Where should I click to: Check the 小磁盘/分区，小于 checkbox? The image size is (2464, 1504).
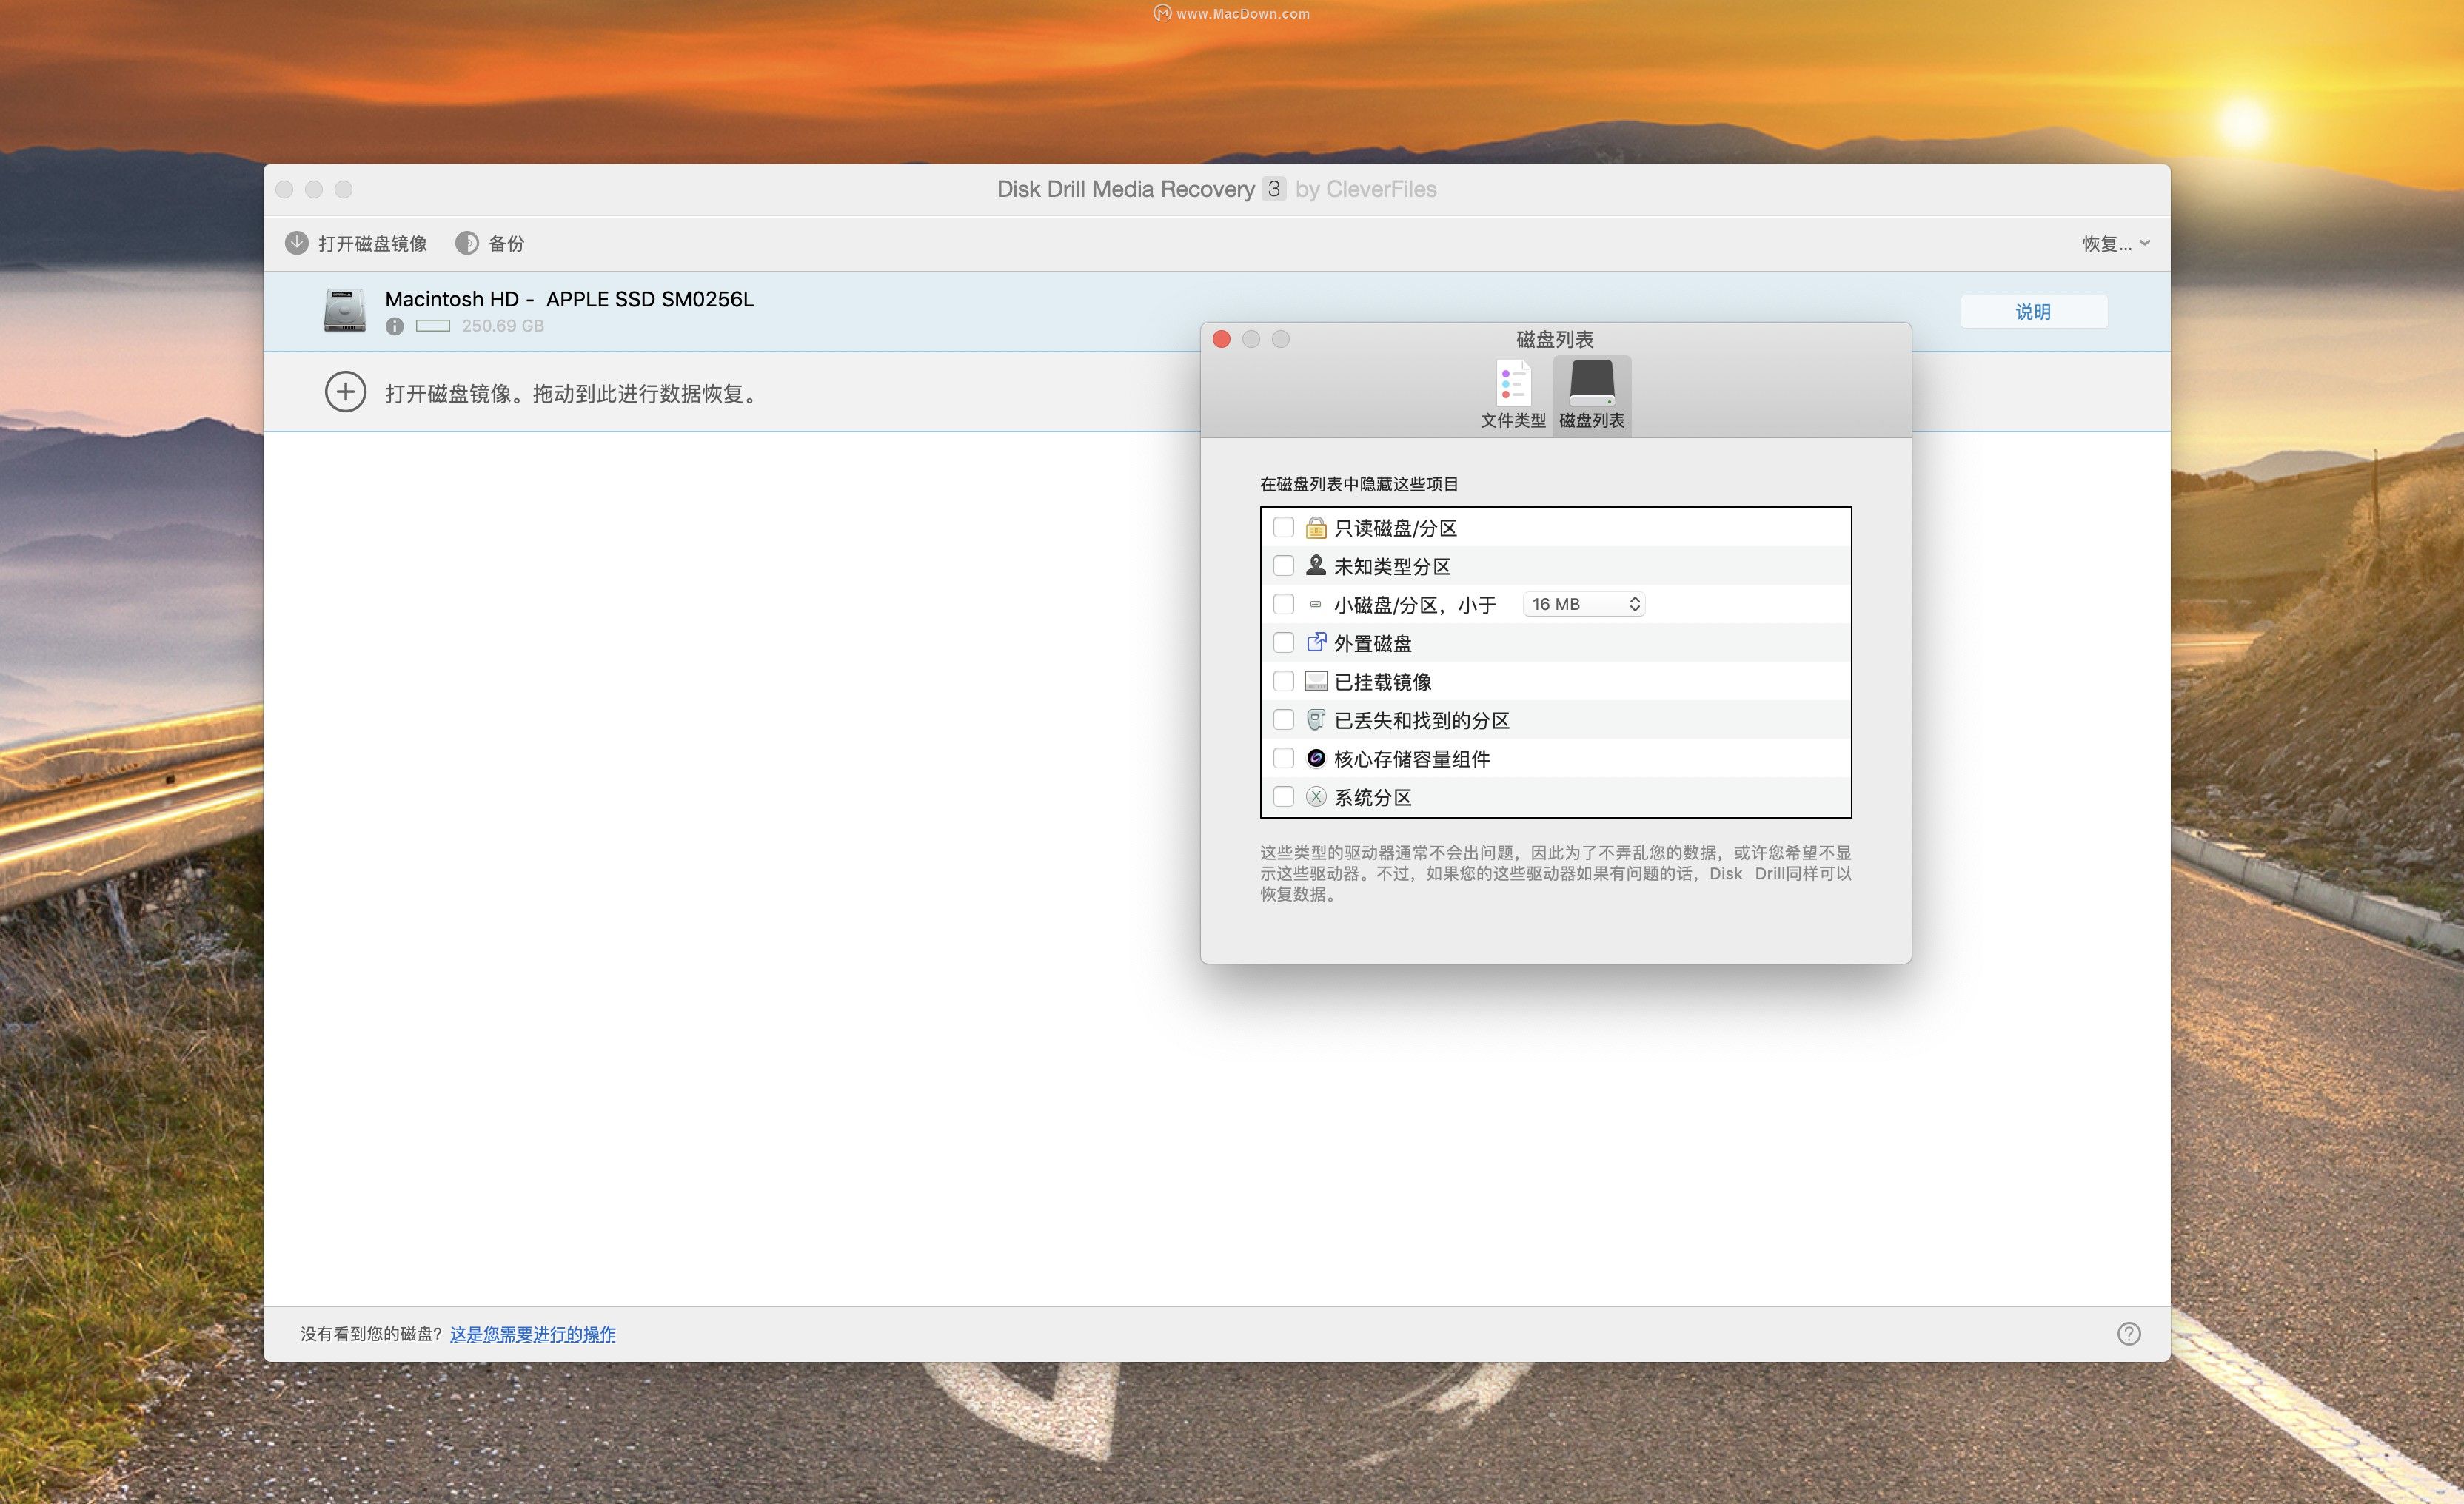[x=1283, y=604]
